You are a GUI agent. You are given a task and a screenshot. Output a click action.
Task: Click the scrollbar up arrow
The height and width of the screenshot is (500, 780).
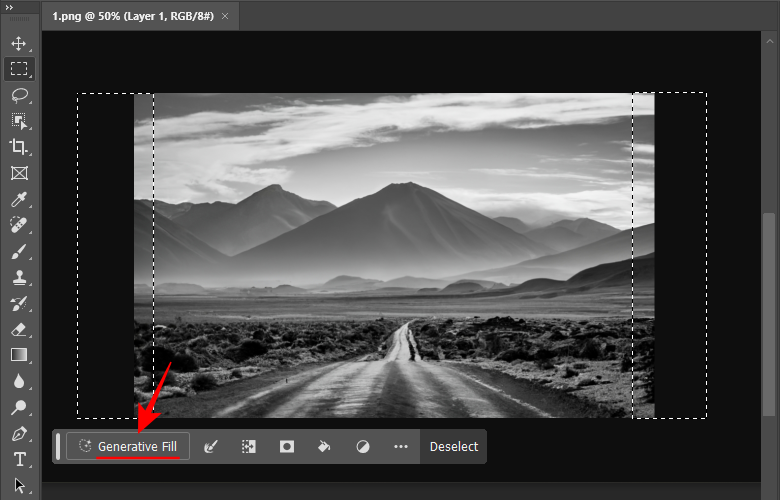770,42
